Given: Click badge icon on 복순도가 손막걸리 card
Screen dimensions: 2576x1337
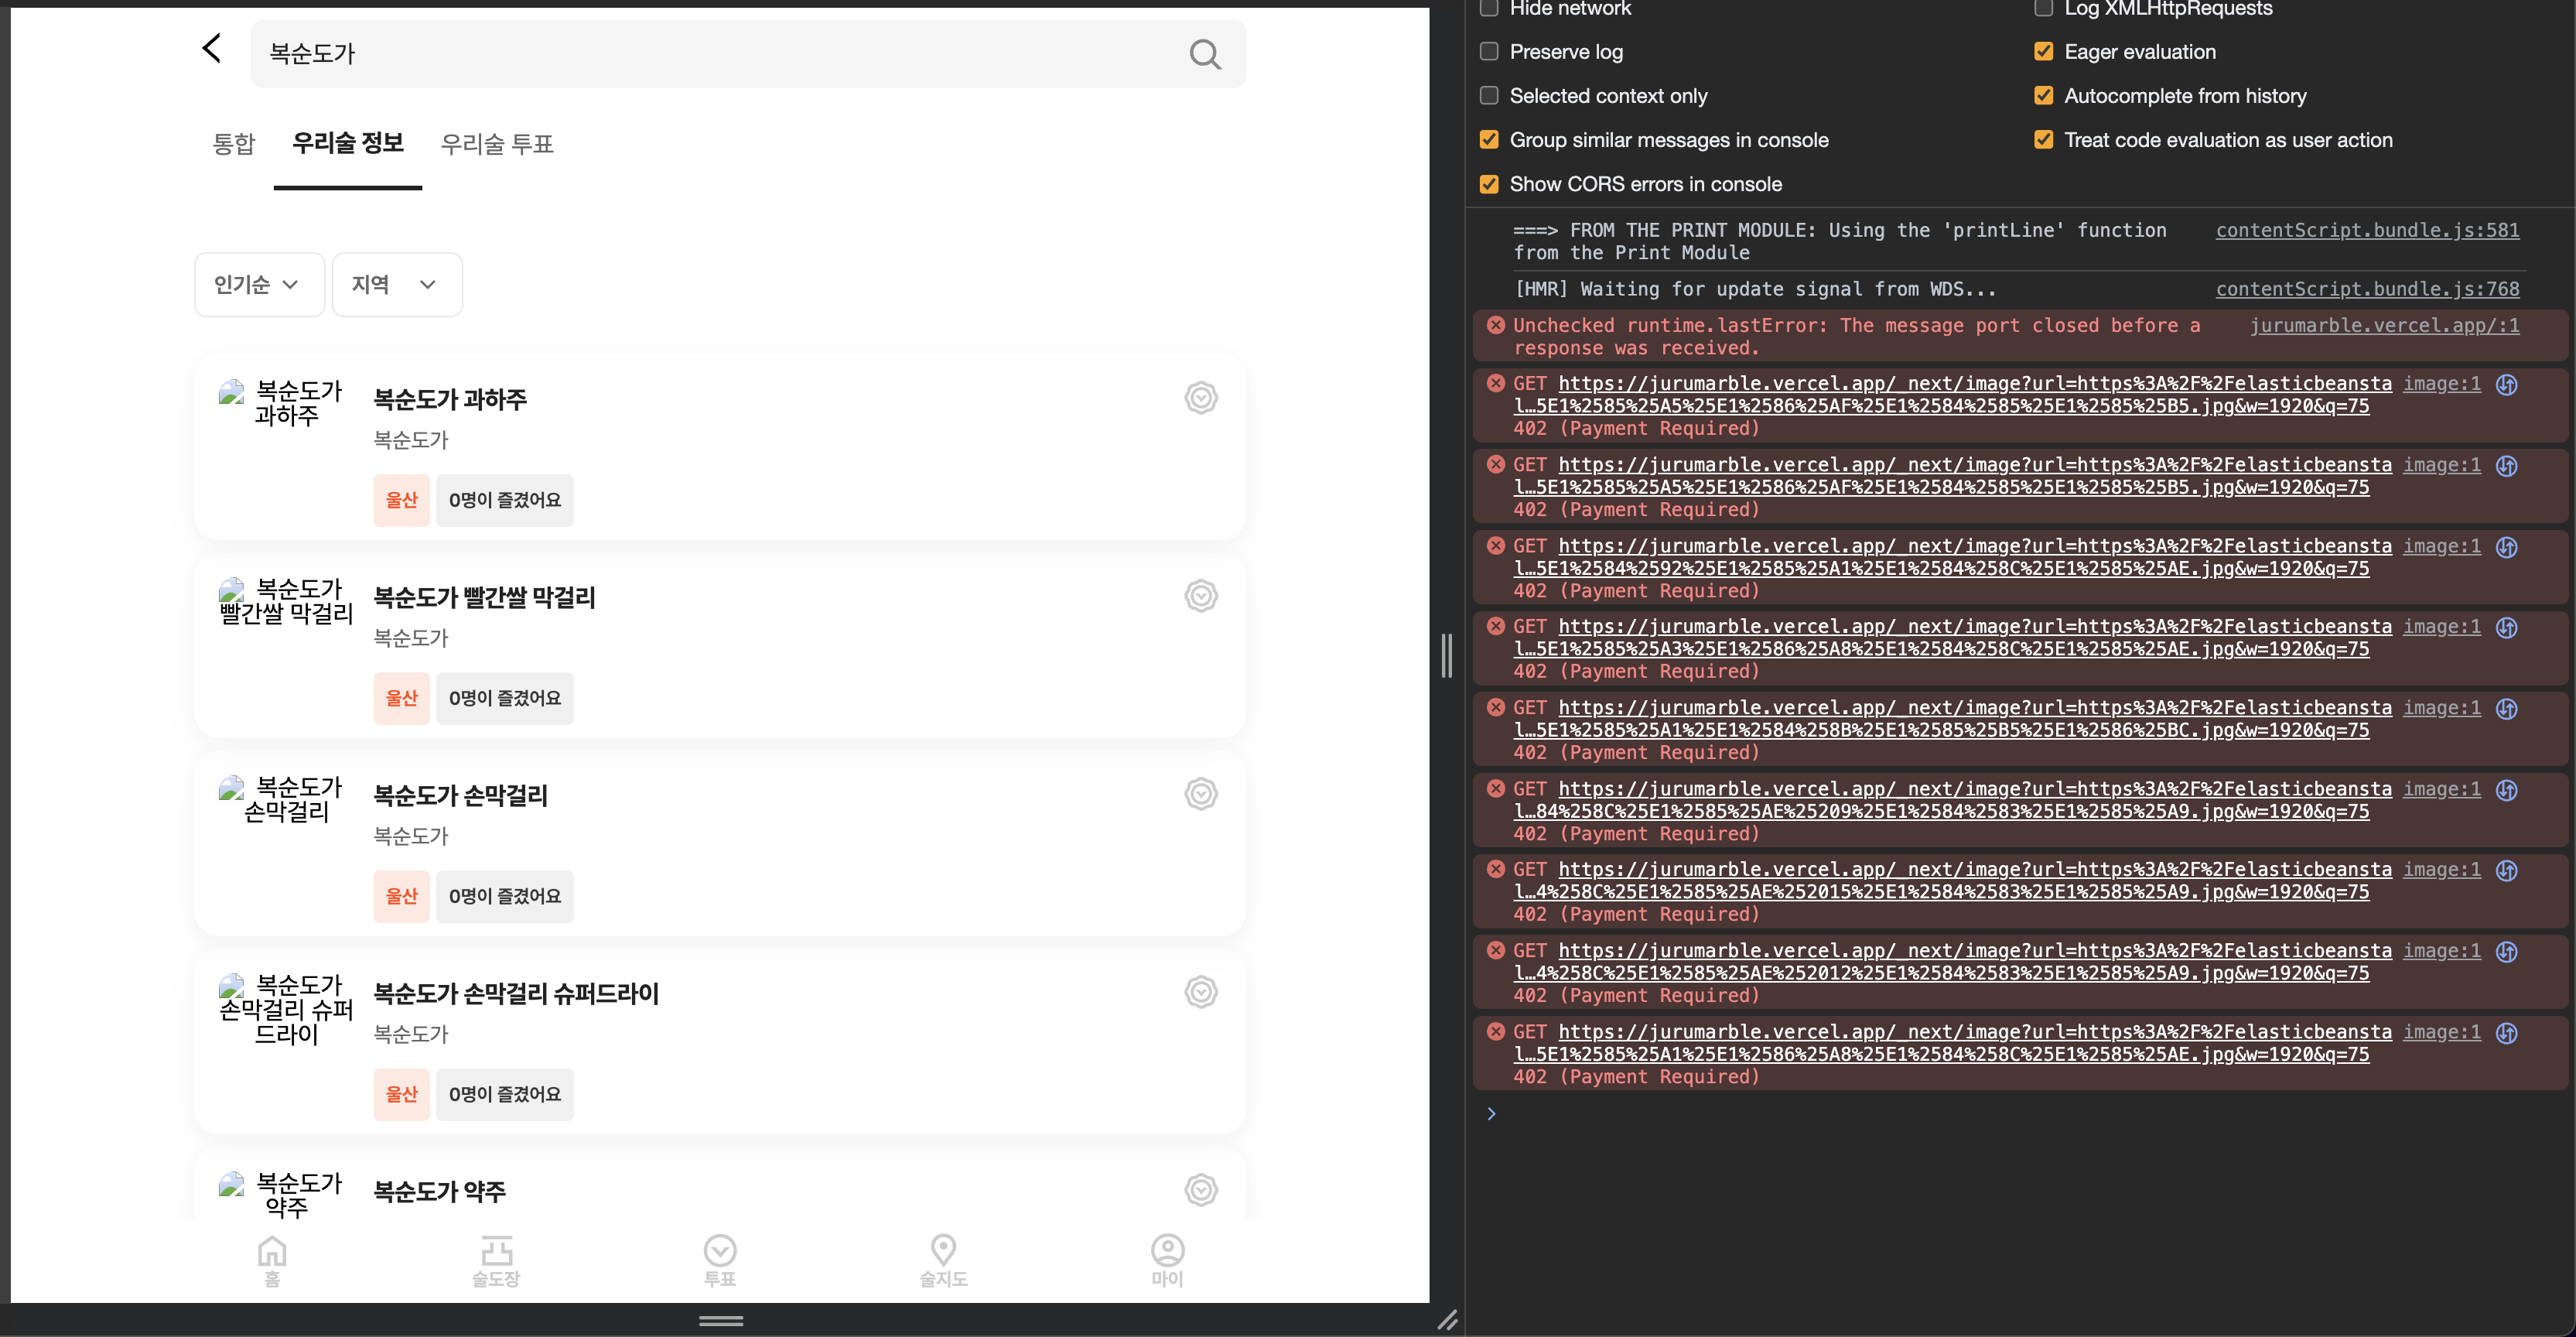Looking at the screenshot, I should coord(1200,794).
